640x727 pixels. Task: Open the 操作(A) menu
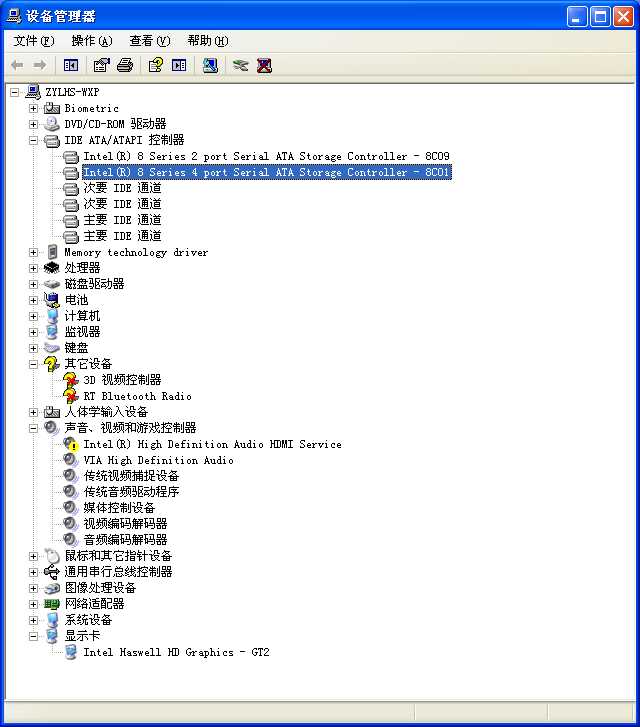coord(92,41)
